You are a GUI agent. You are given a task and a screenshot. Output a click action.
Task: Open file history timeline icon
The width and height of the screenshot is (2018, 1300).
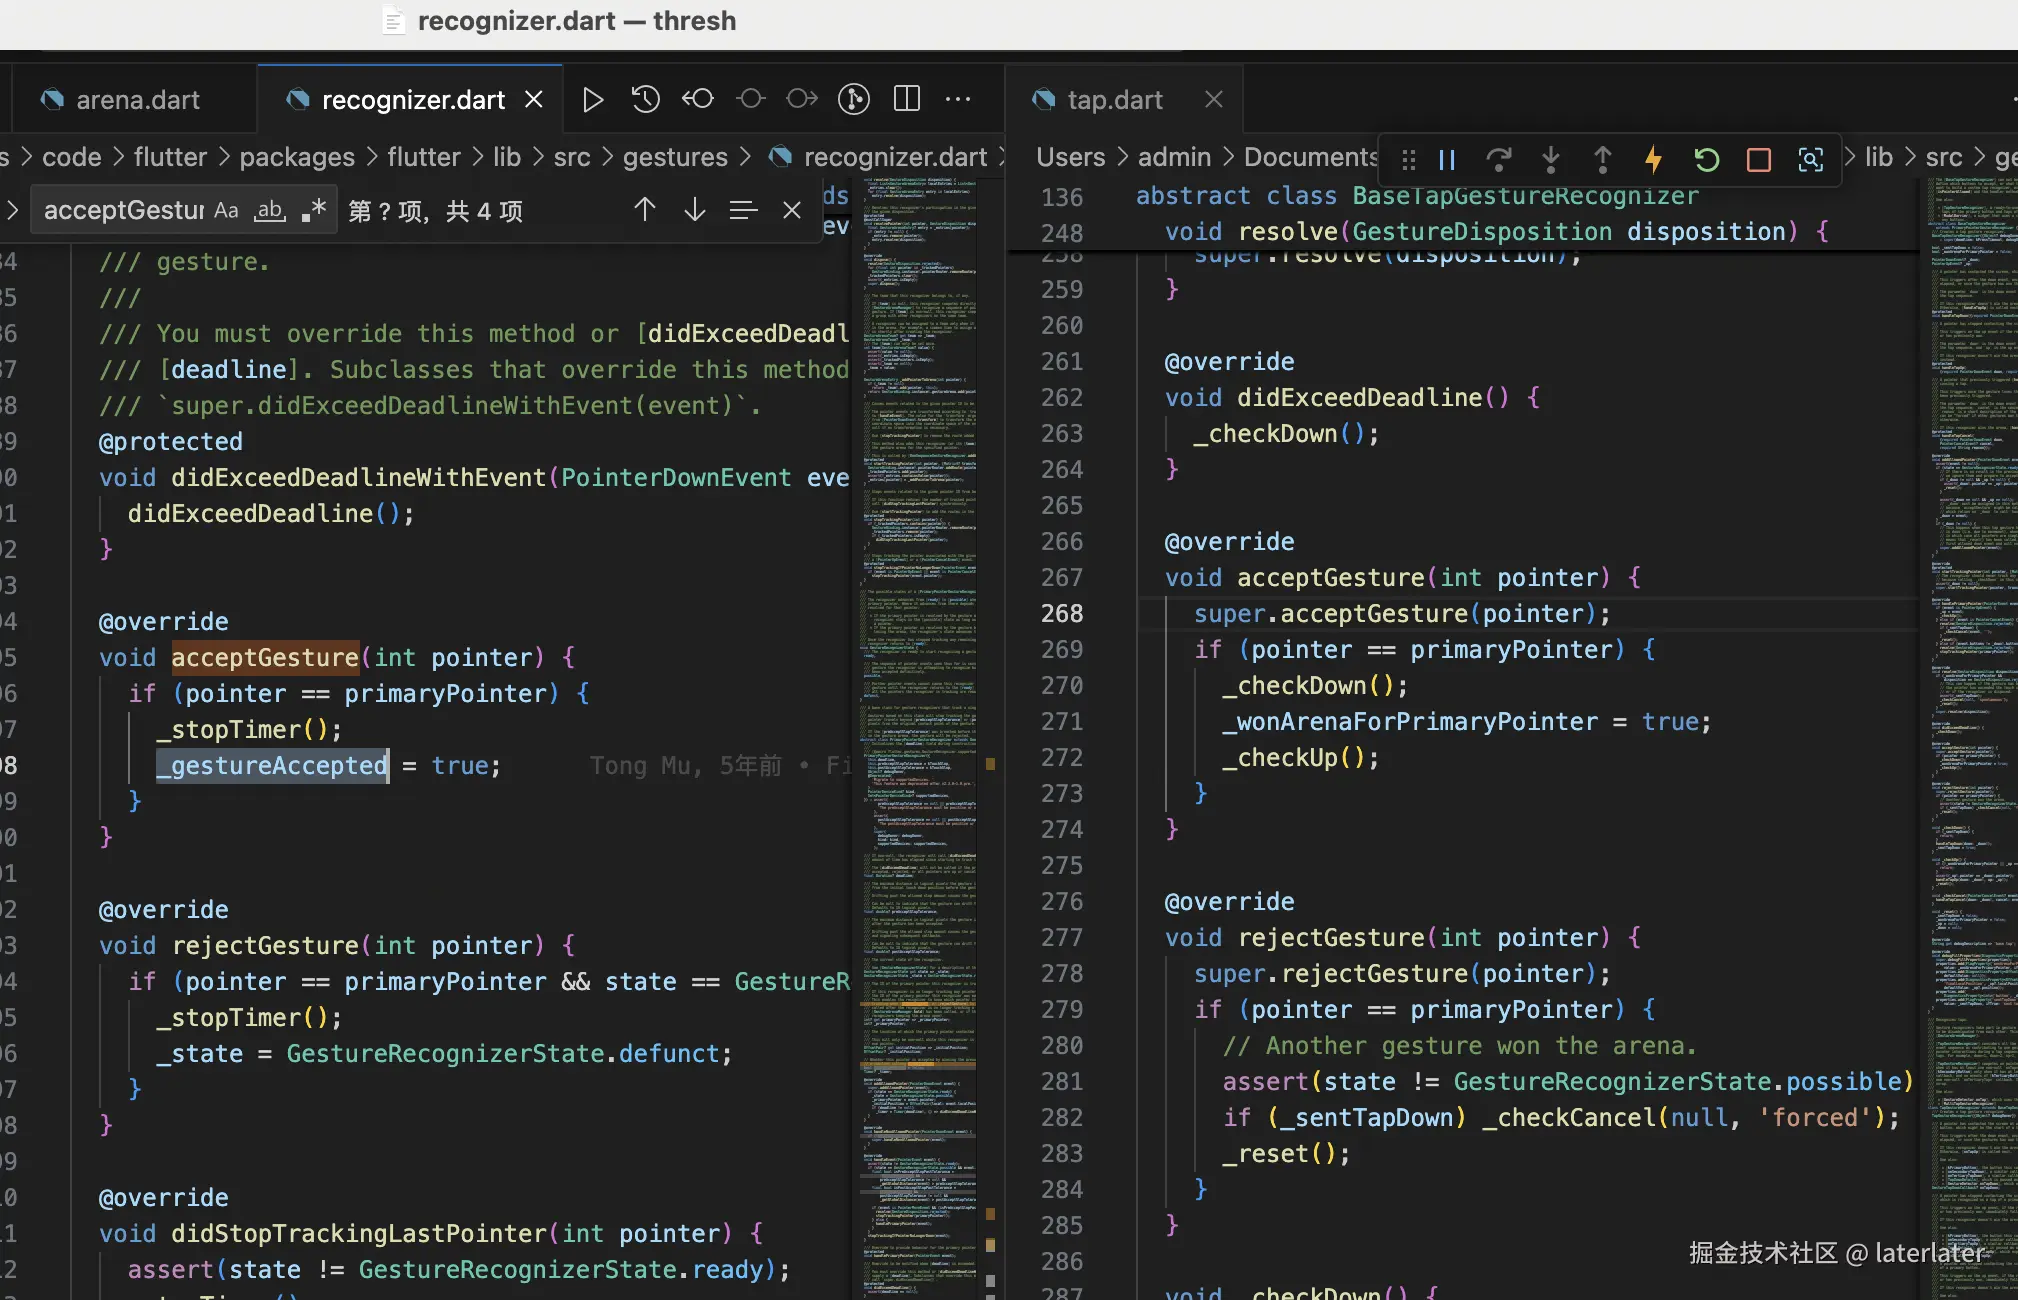click(645, 99)
